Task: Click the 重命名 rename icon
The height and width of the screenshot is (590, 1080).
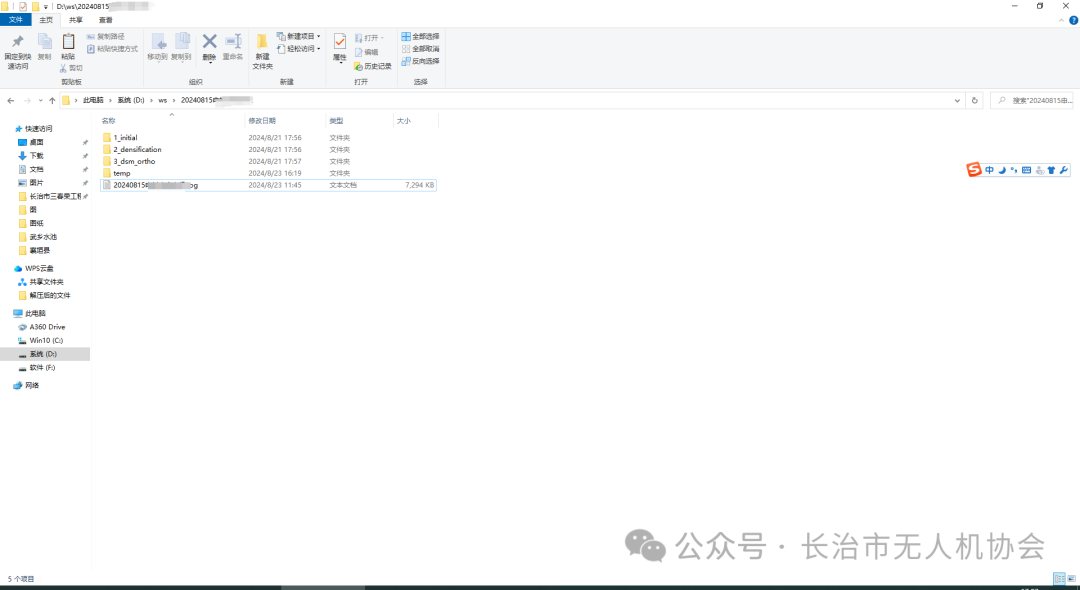Action: coord(233,41)
